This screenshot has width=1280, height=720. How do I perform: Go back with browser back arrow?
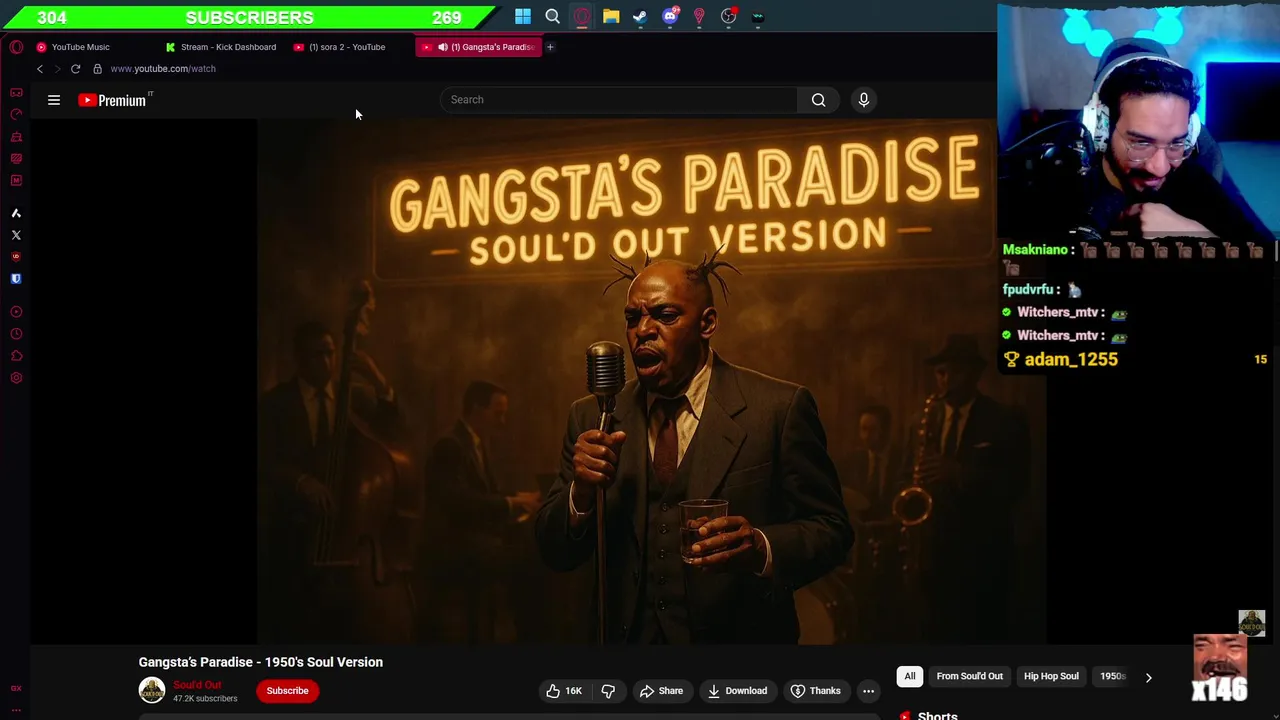tap(40, 69)
